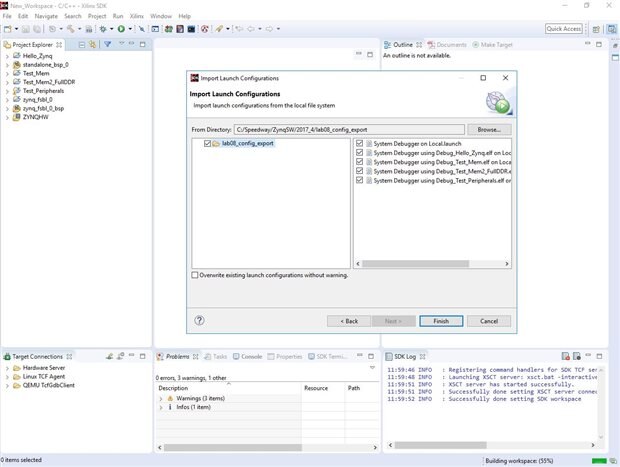Click the info icon beside Infos (1 item)
The width and height of the screenshot is (620, 467).
tap(170, 407)
